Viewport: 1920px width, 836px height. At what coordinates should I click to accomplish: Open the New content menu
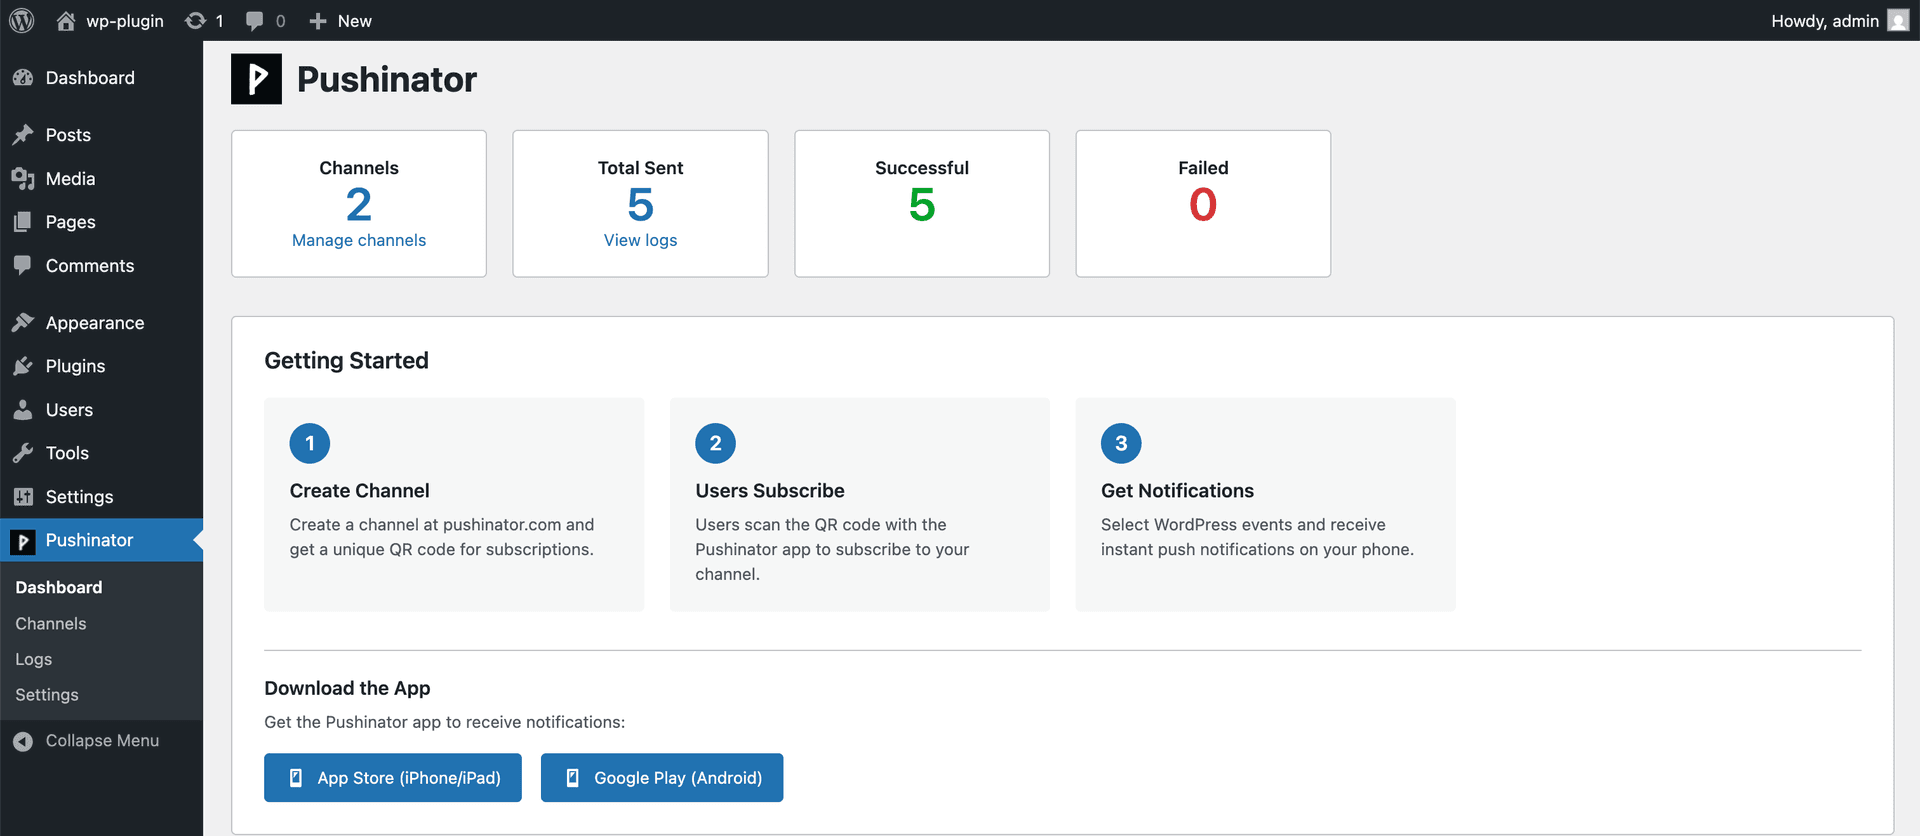(x=340, y=20)
